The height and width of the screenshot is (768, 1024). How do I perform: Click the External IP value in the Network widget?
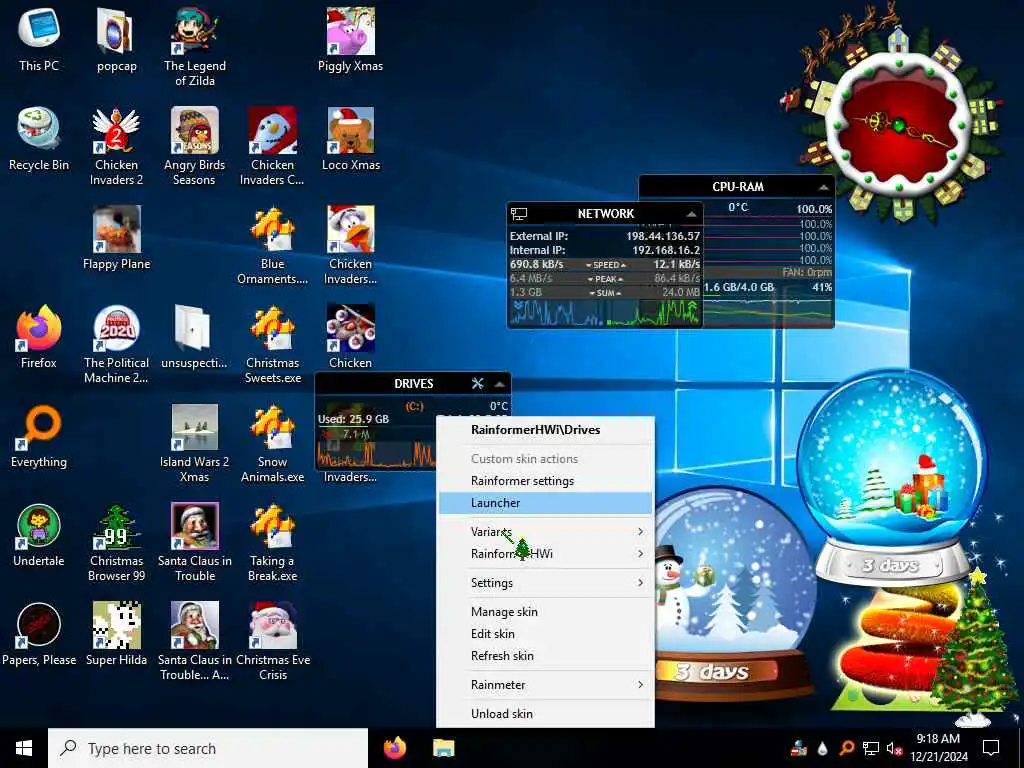click(663, 236)
